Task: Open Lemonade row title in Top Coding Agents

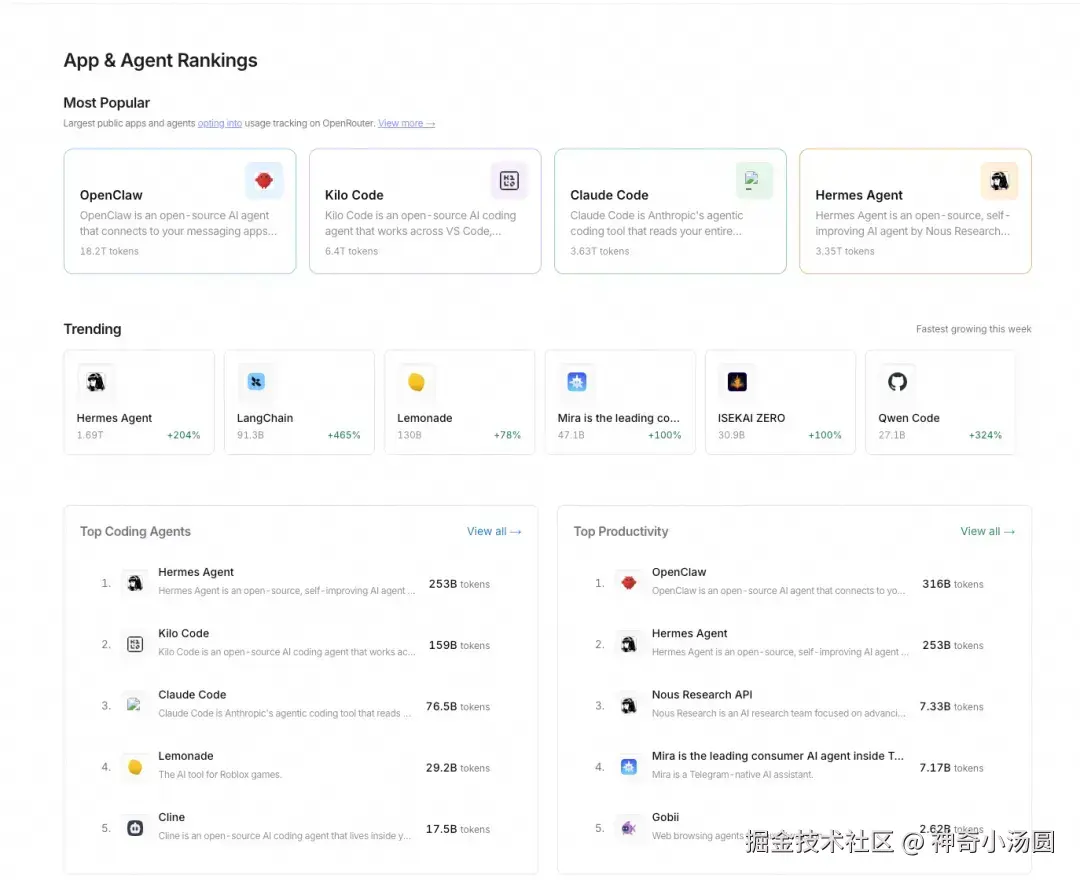Action: [x=186, y=756]
